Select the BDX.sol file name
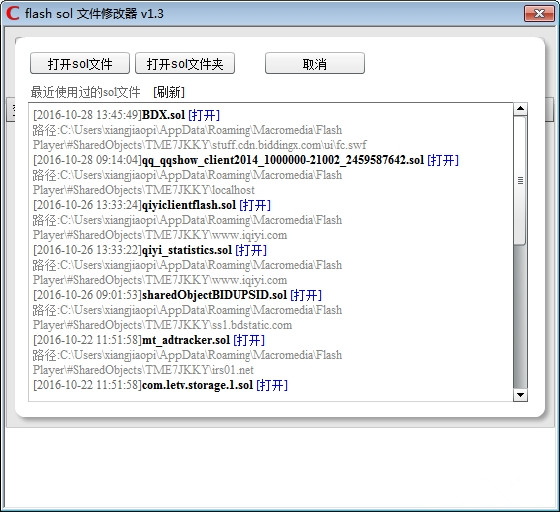This screenshot has height=512, width=560. [164, 115]
